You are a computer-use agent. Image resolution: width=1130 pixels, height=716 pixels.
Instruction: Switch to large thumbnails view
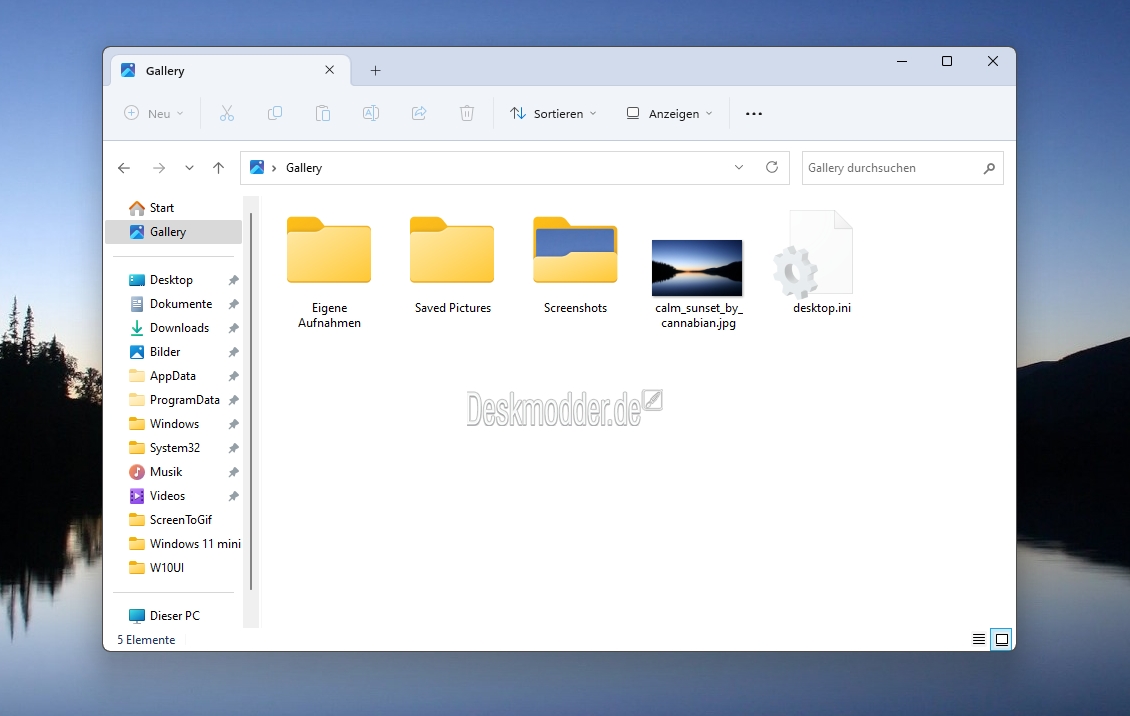1001,640
